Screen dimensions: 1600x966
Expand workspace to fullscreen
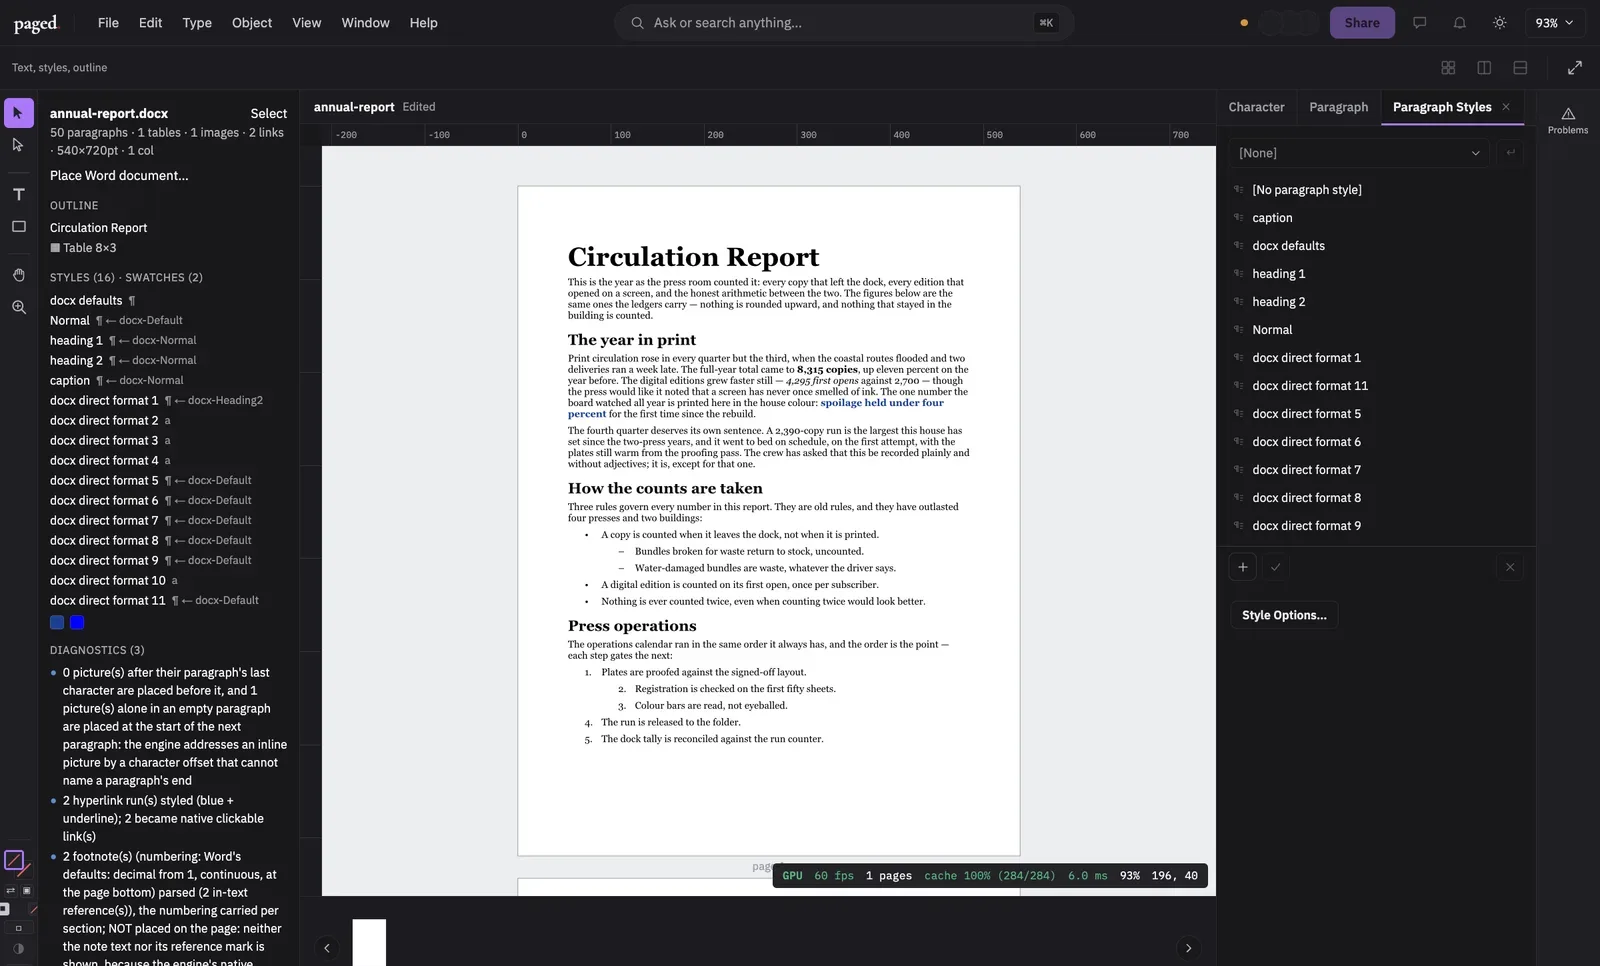[x=1575, y=68]
